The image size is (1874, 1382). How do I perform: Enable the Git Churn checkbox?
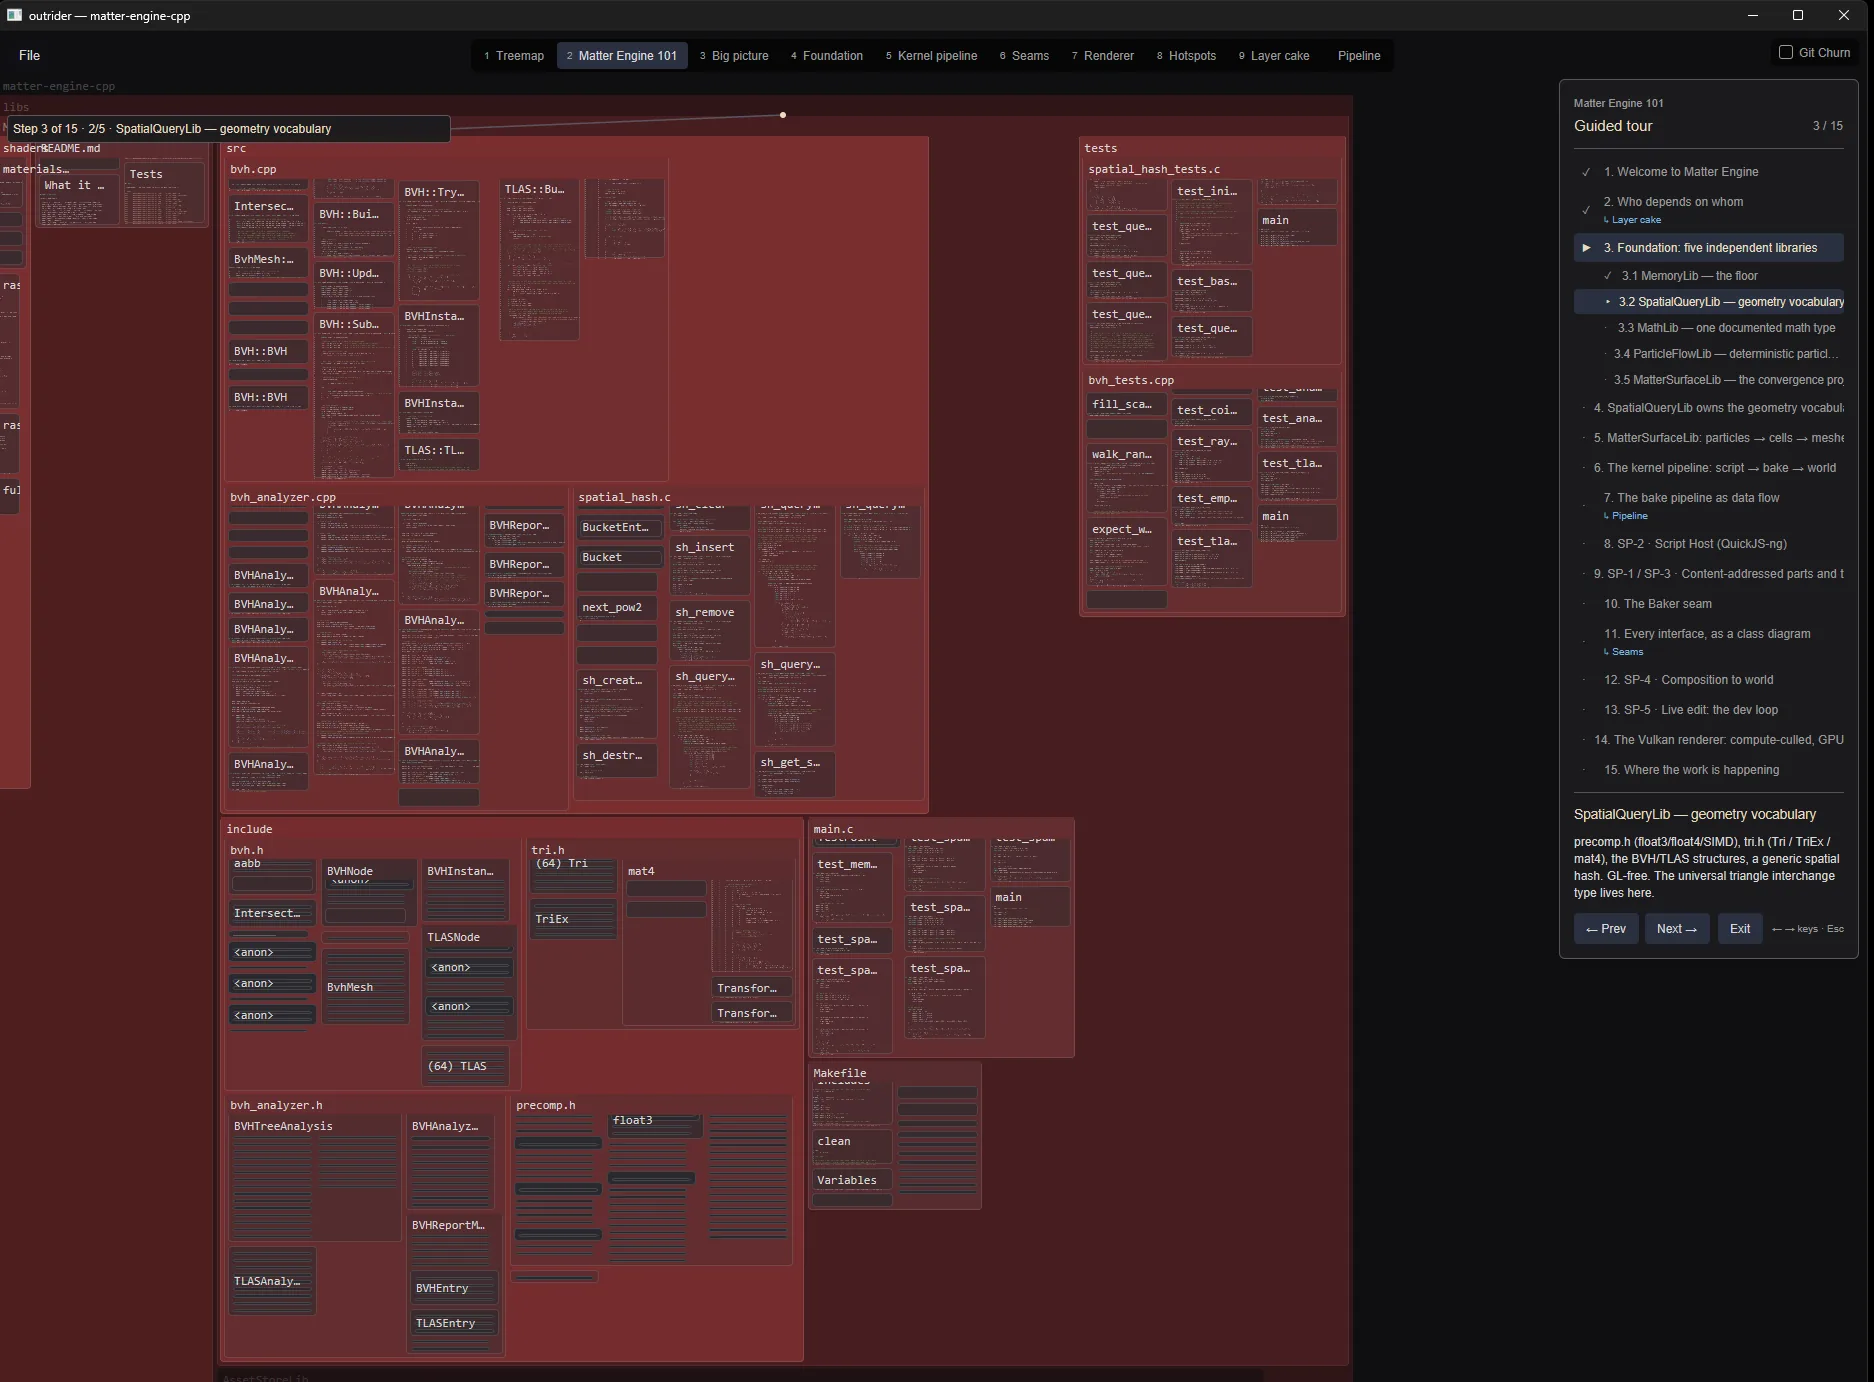(1786, 52)
